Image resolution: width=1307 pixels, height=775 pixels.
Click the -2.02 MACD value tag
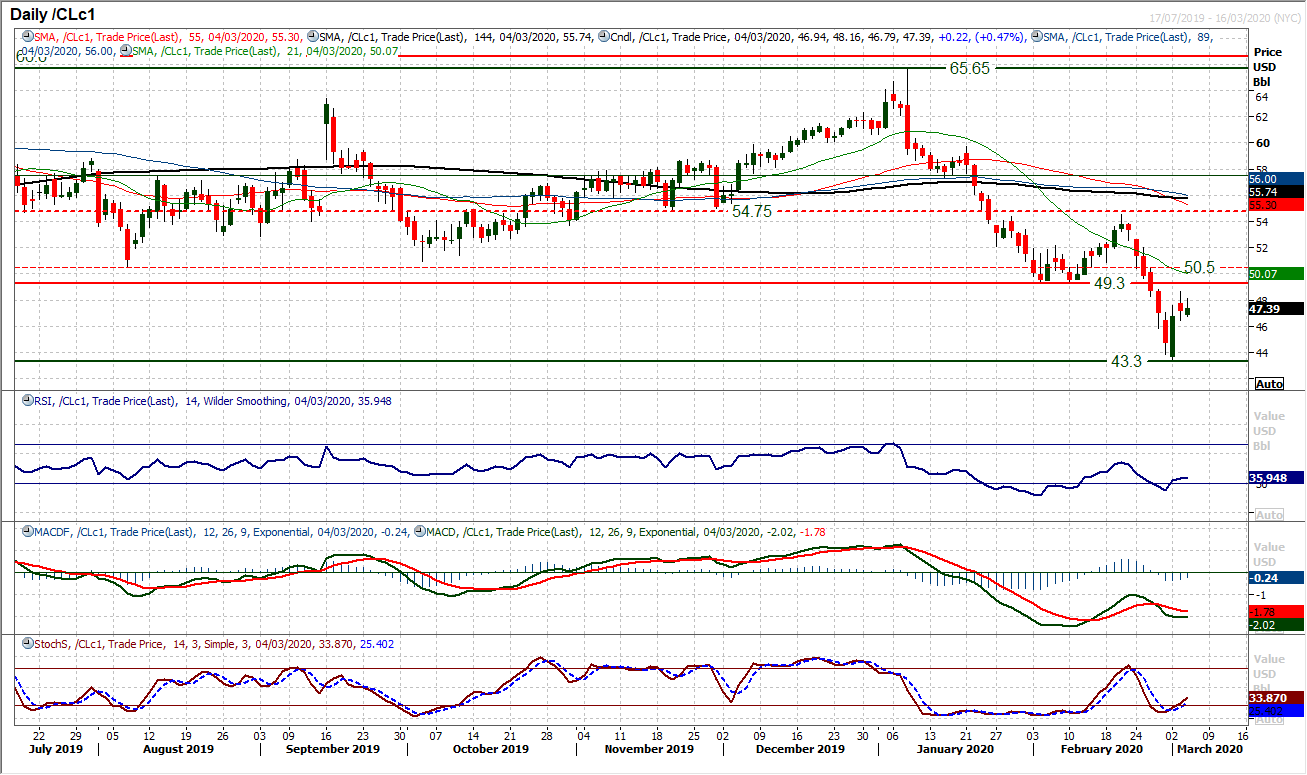[1275, 625]
